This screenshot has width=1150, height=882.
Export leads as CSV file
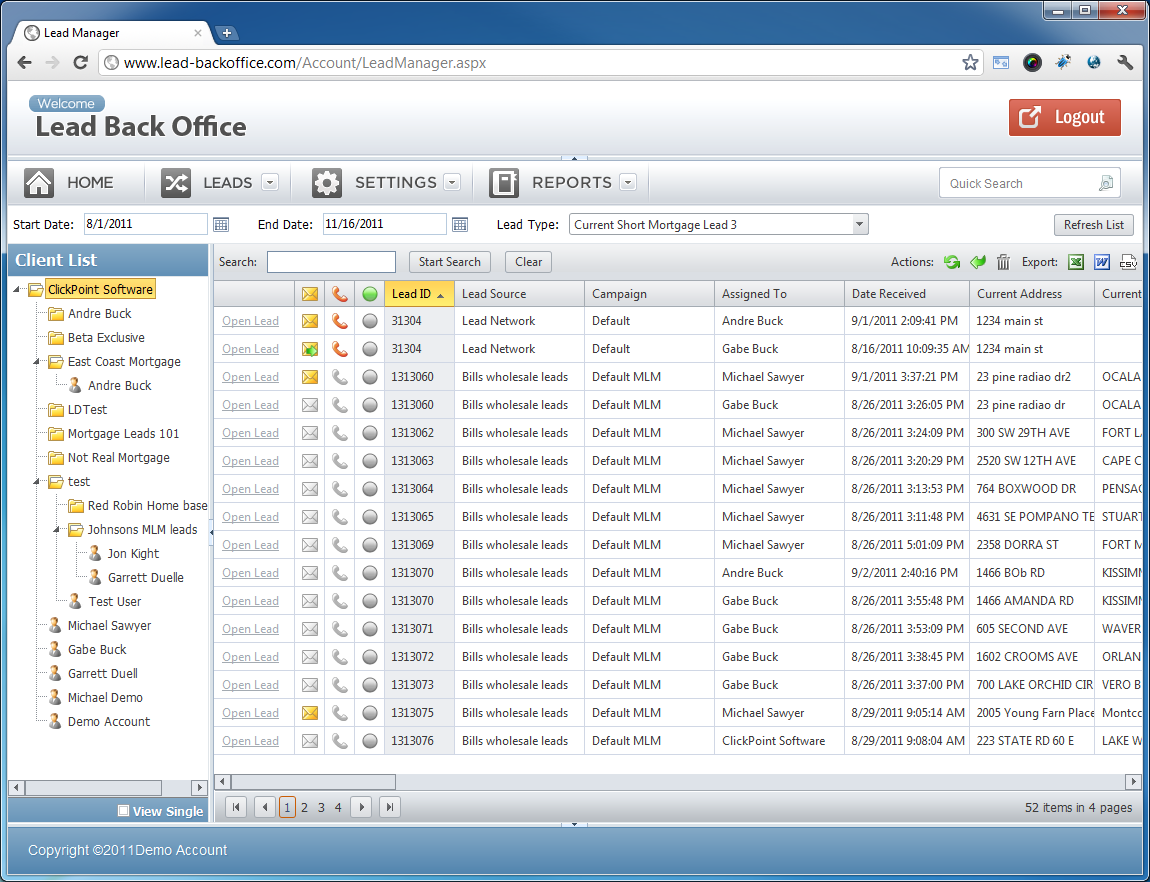click(1128, 262)
